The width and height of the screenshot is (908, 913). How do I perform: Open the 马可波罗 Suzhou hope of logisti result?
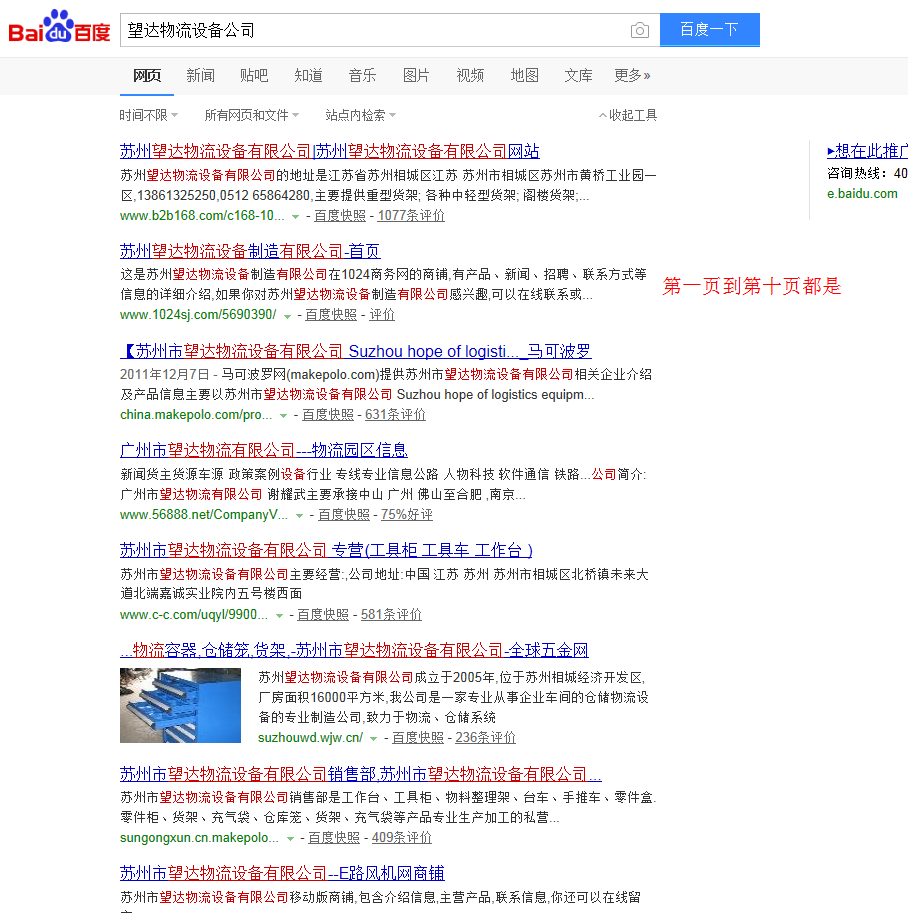(x=356, y=352)
